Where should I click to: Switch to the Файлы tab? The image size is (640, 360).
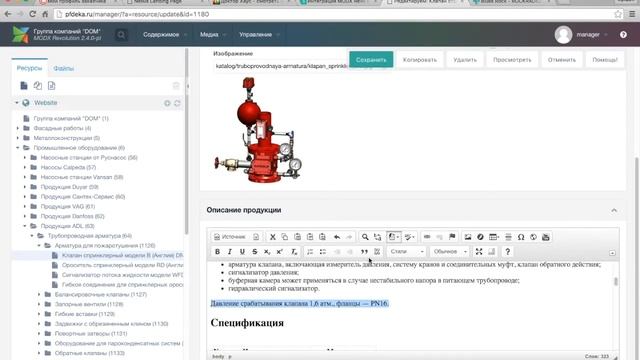(x=64, y=68)
